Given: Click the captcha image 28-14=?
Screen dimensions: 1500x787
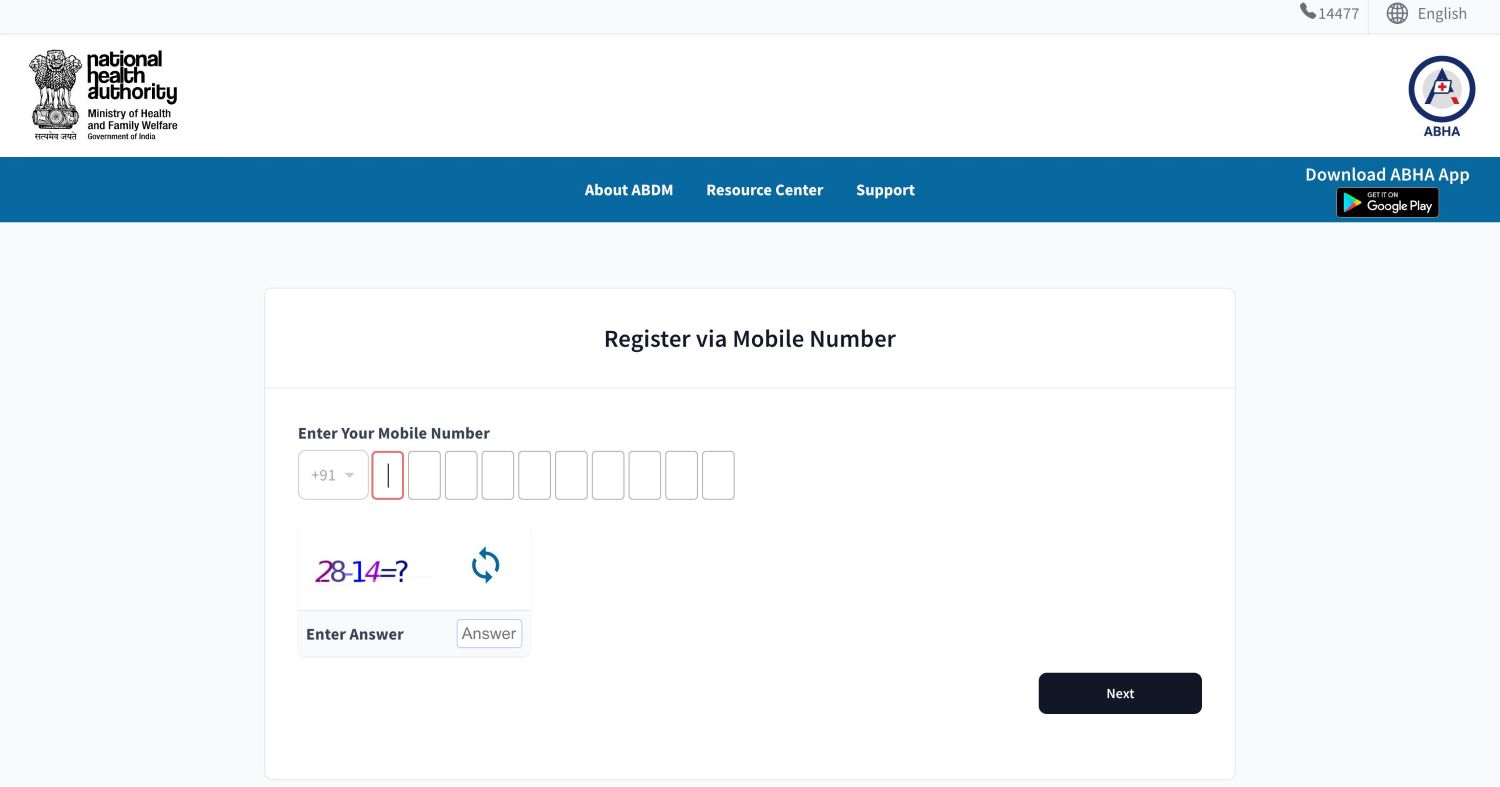Looking at the screenshot, I should [362, 572].
